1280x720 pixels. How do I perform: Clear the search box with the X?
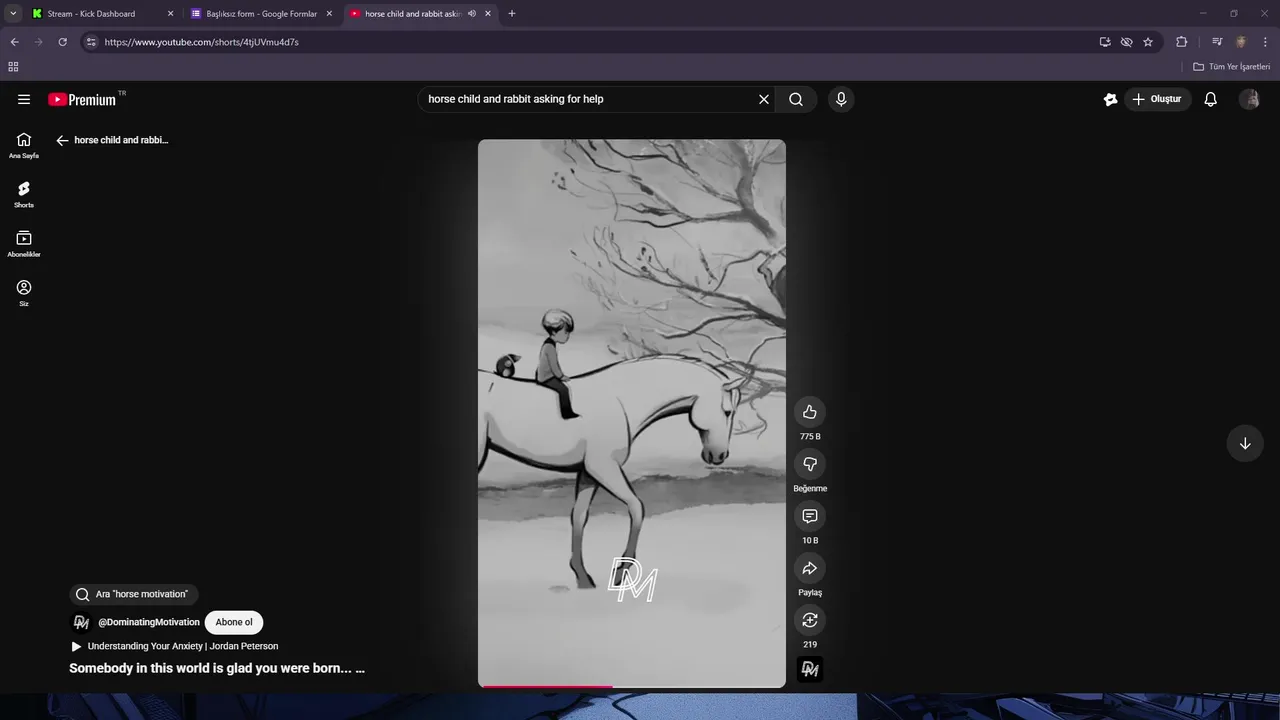pos(764,99)
